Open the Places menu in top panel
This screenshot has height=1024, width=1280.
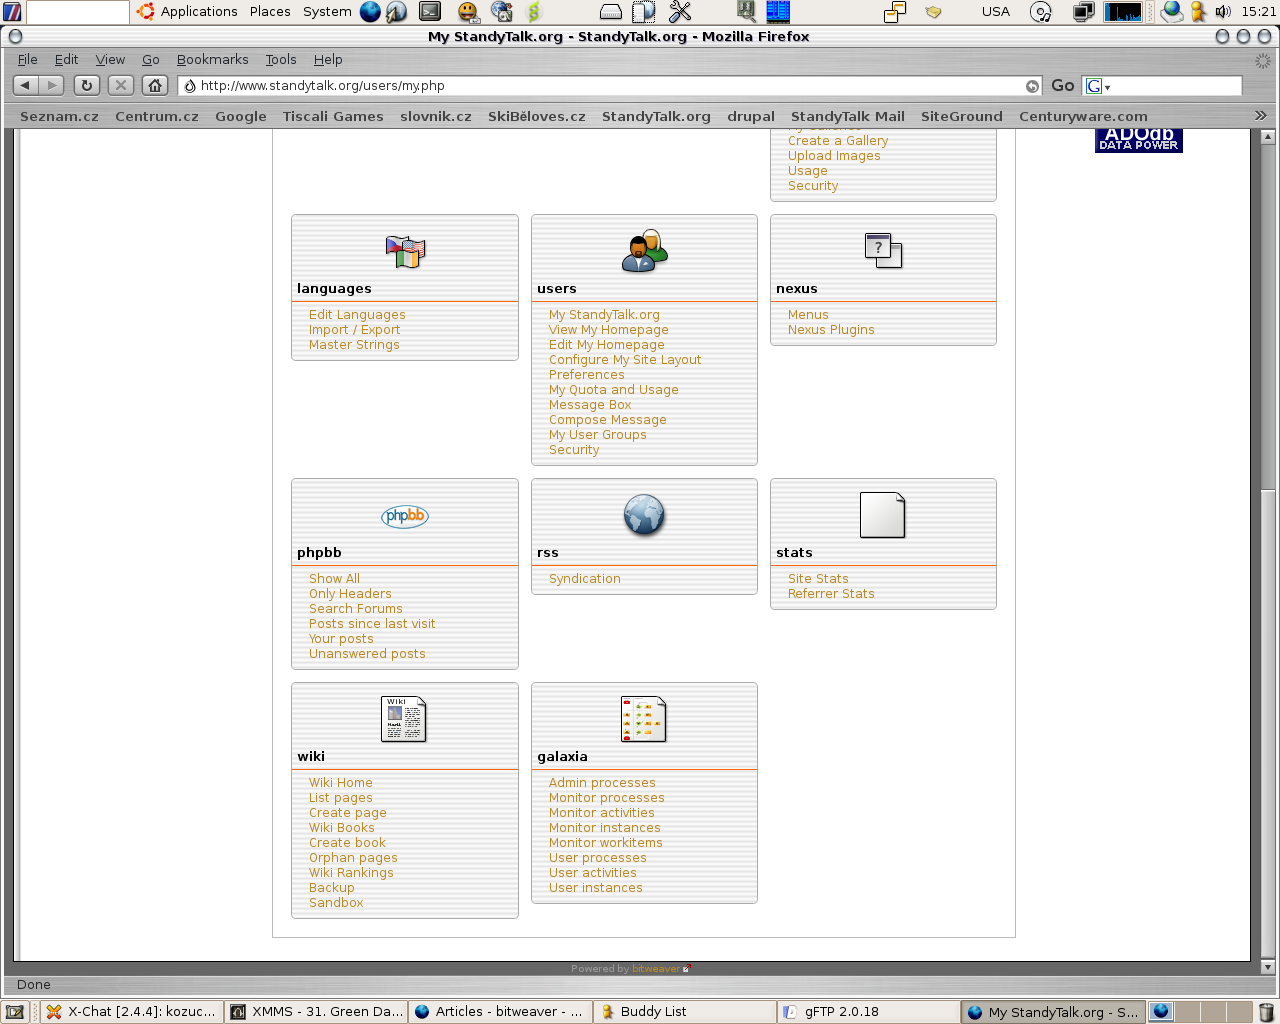point(270,12)
